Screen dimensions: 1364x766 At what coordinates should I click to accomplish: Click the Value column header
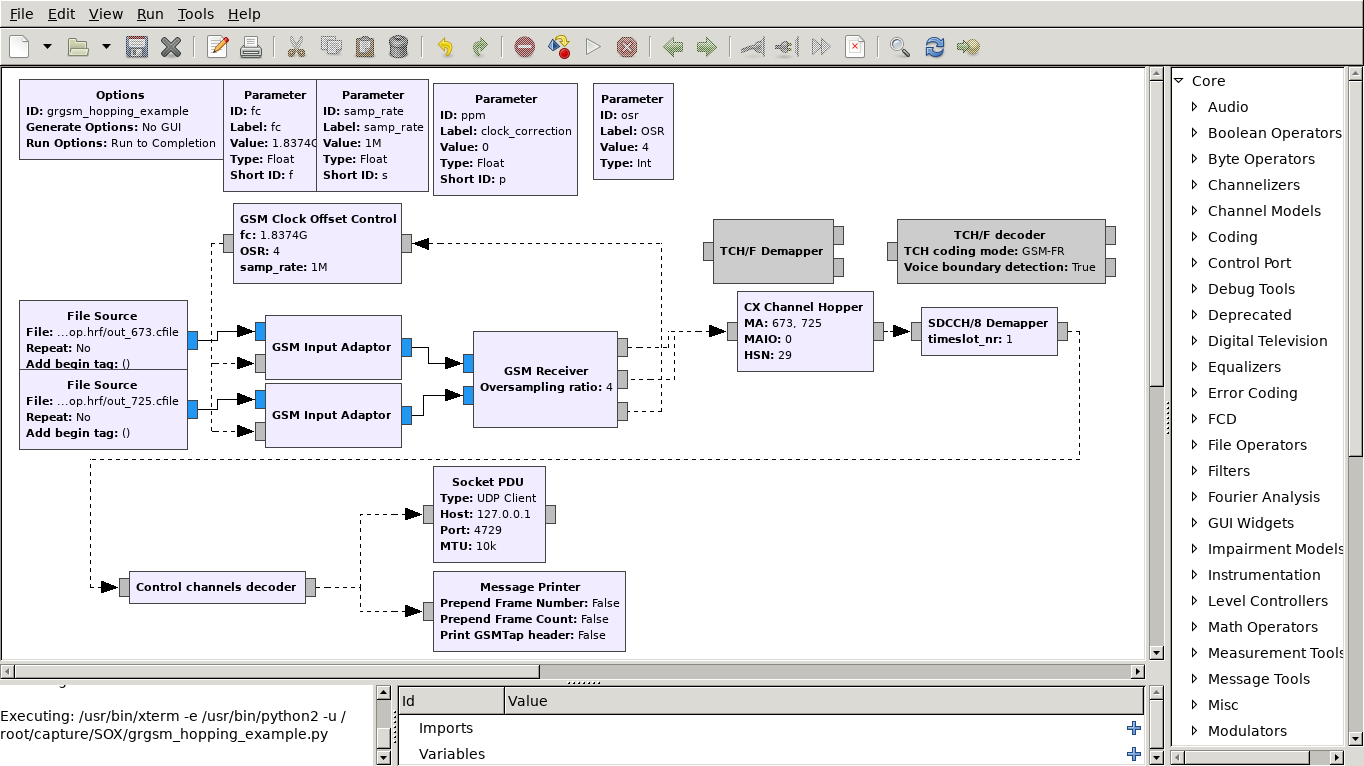click(824, 700)
